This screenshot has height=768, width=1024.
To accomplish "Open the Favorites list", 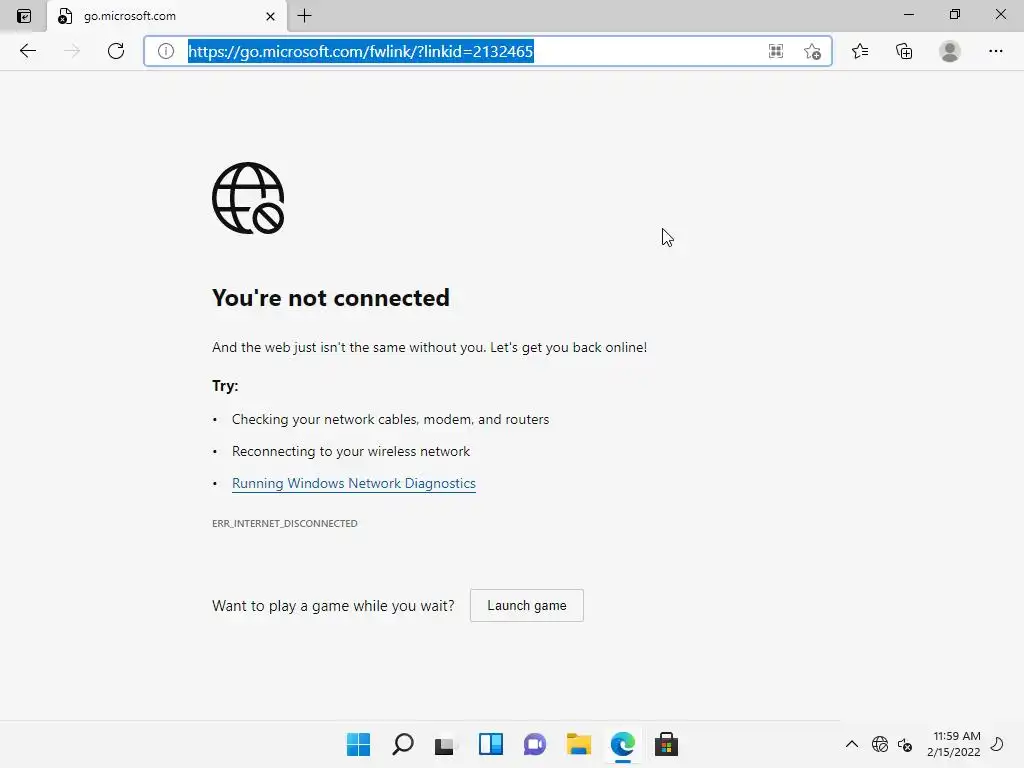I will tap(859, 51).
